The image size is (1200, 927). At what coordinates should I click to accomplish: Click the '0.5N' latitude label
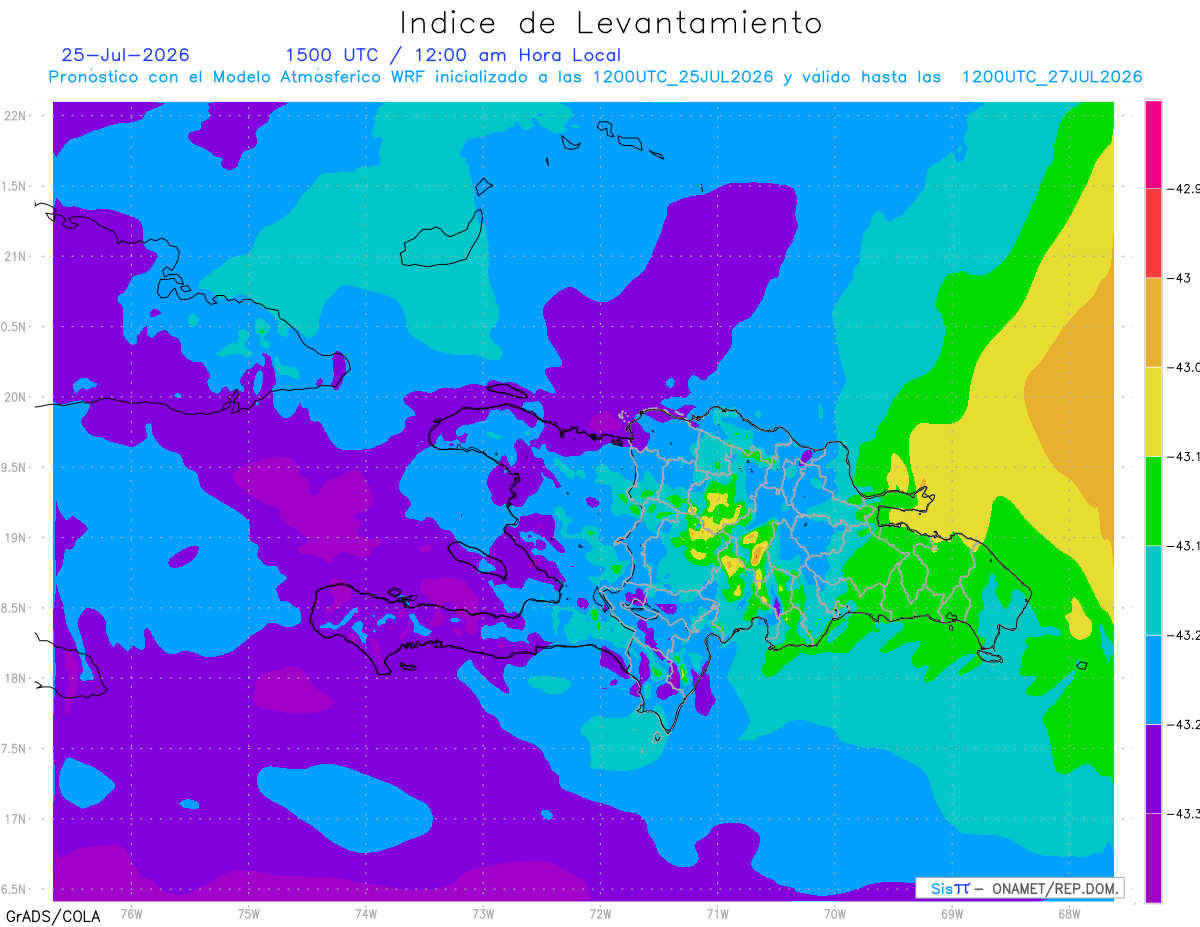[15, 327]
